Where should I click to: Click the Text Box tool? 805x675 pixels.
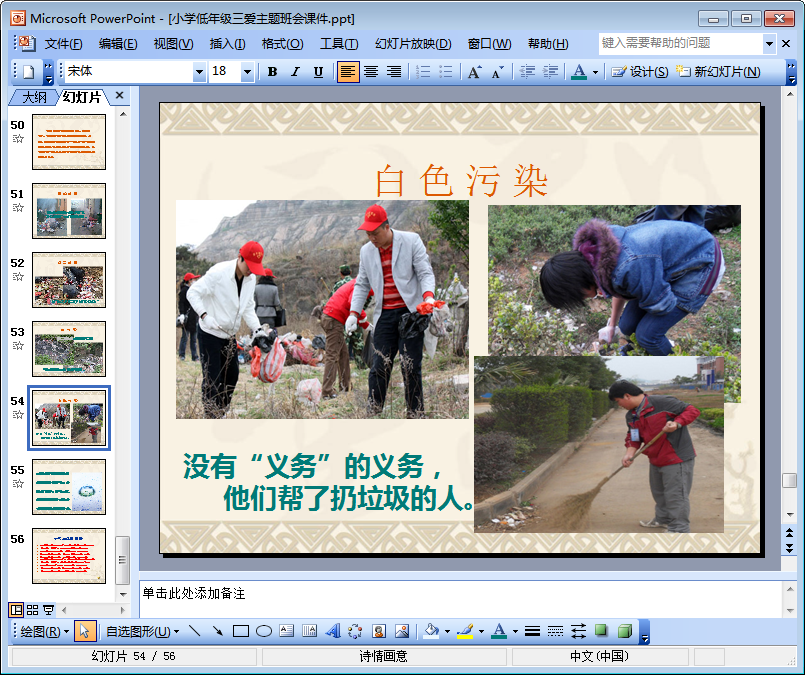(287, 631)
